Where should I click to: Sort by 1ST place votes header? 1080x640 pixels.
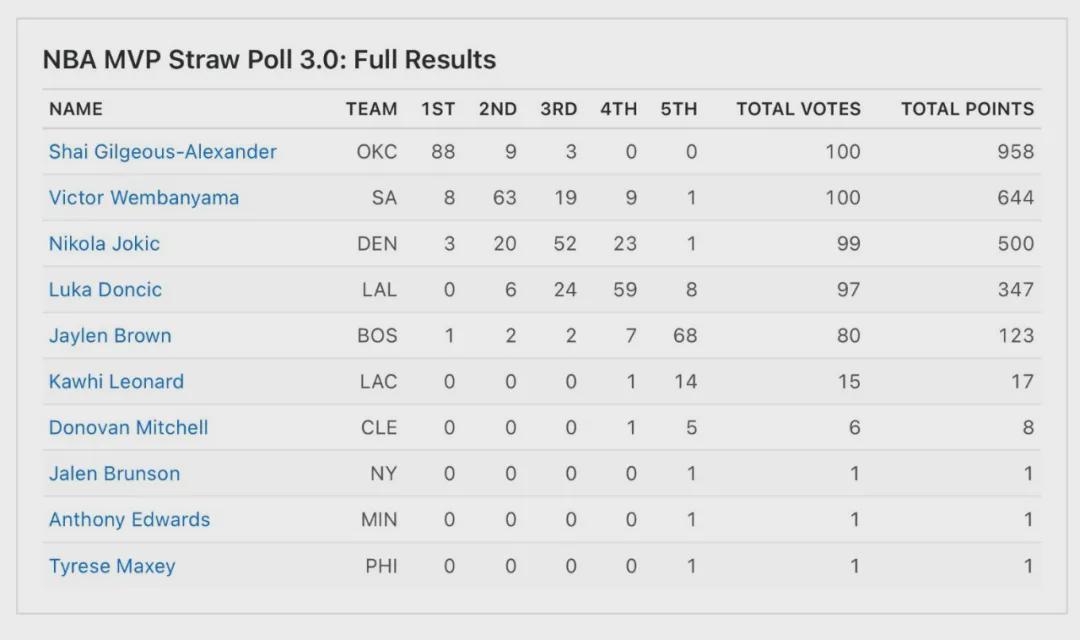(438, 109)
